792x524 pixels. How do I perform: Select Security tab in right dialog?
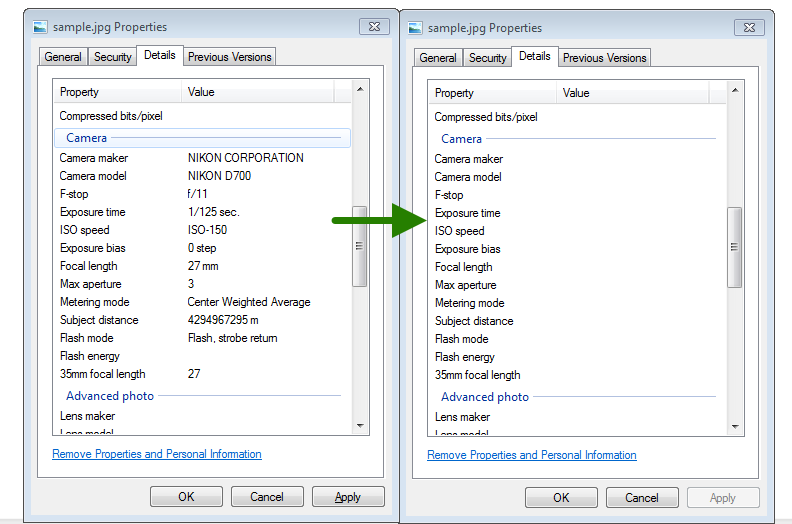(x=487, y=58)
